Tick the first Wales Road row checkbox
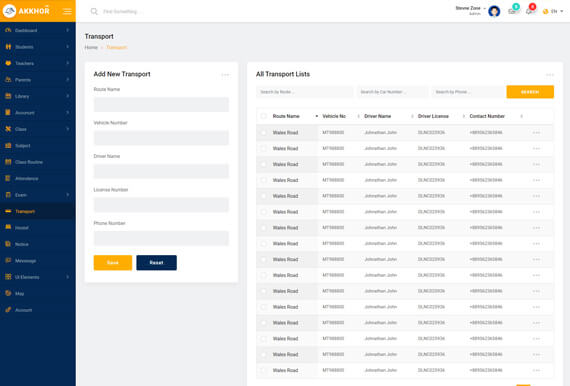The image size is (570, 386). [x=264, y=133]
